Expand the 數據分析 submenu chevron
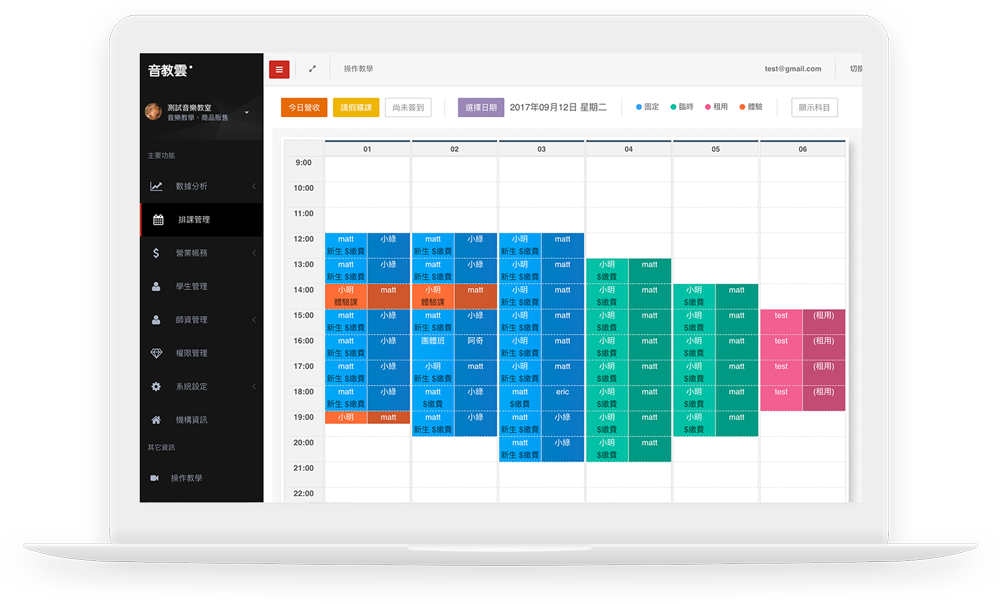The width and height of the screenshot is (1000, 604). (x=254, y=186)
